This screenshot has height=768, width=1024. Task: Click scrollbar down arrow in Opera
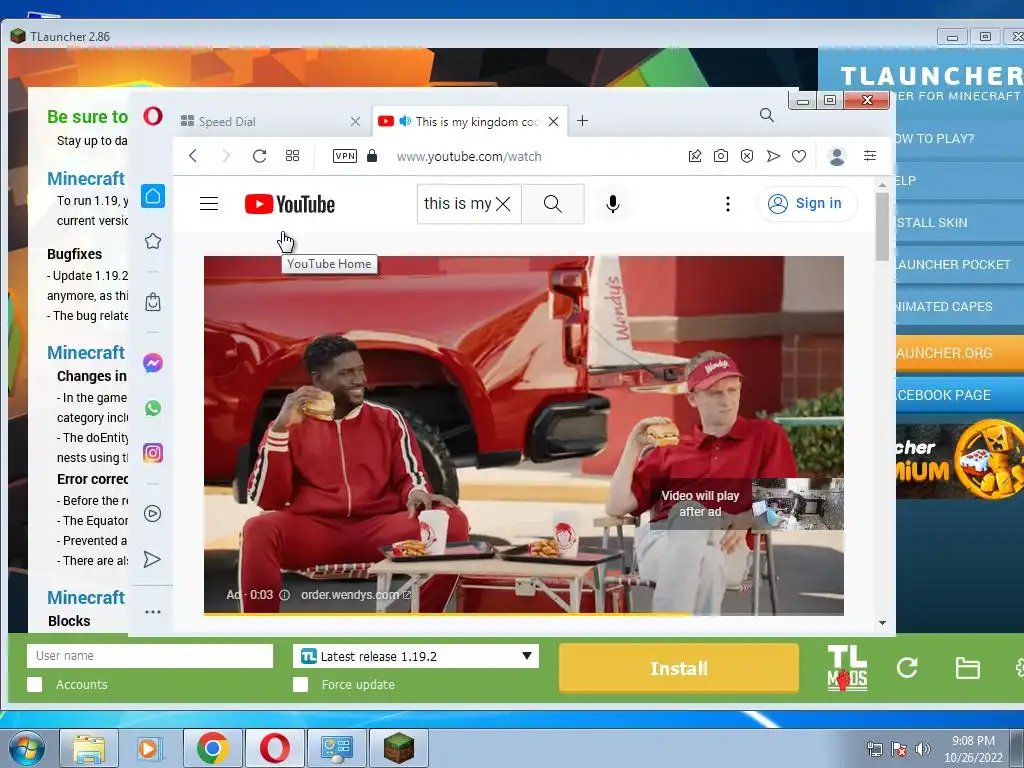882,622
